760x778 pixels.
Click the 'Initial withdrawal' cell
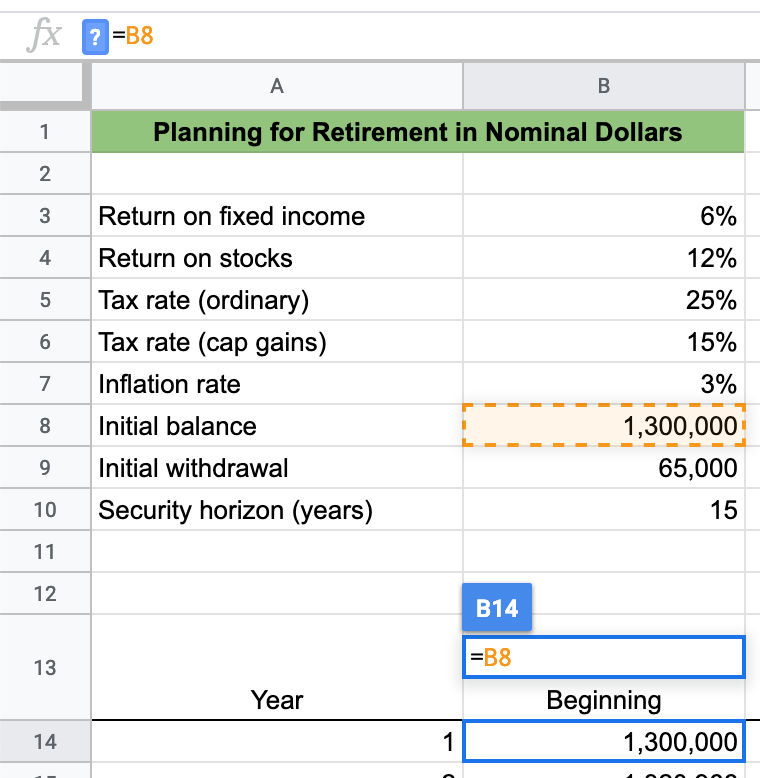coord(277,467)
